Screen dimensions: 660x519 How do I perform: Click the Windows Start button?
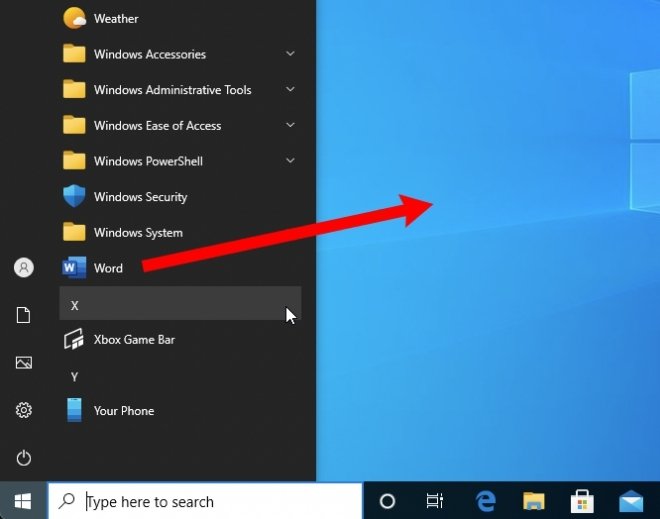[23, 501]
